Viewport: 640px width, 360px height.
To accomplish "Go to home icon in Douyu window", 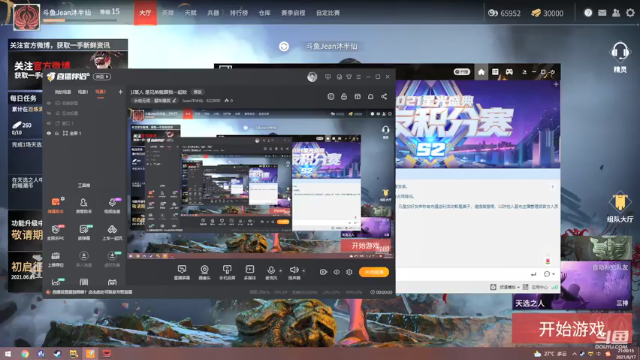I will click(x=481, y=72).
